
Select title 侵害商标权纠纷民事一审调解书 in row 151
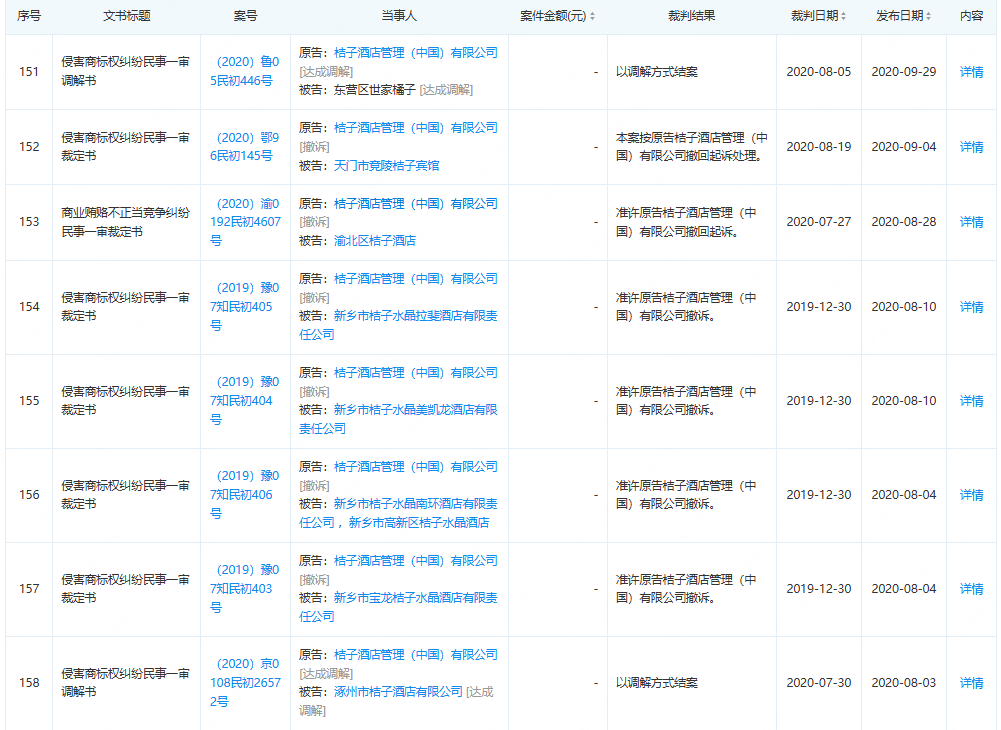pyautogui.click(x=126, y=71)
